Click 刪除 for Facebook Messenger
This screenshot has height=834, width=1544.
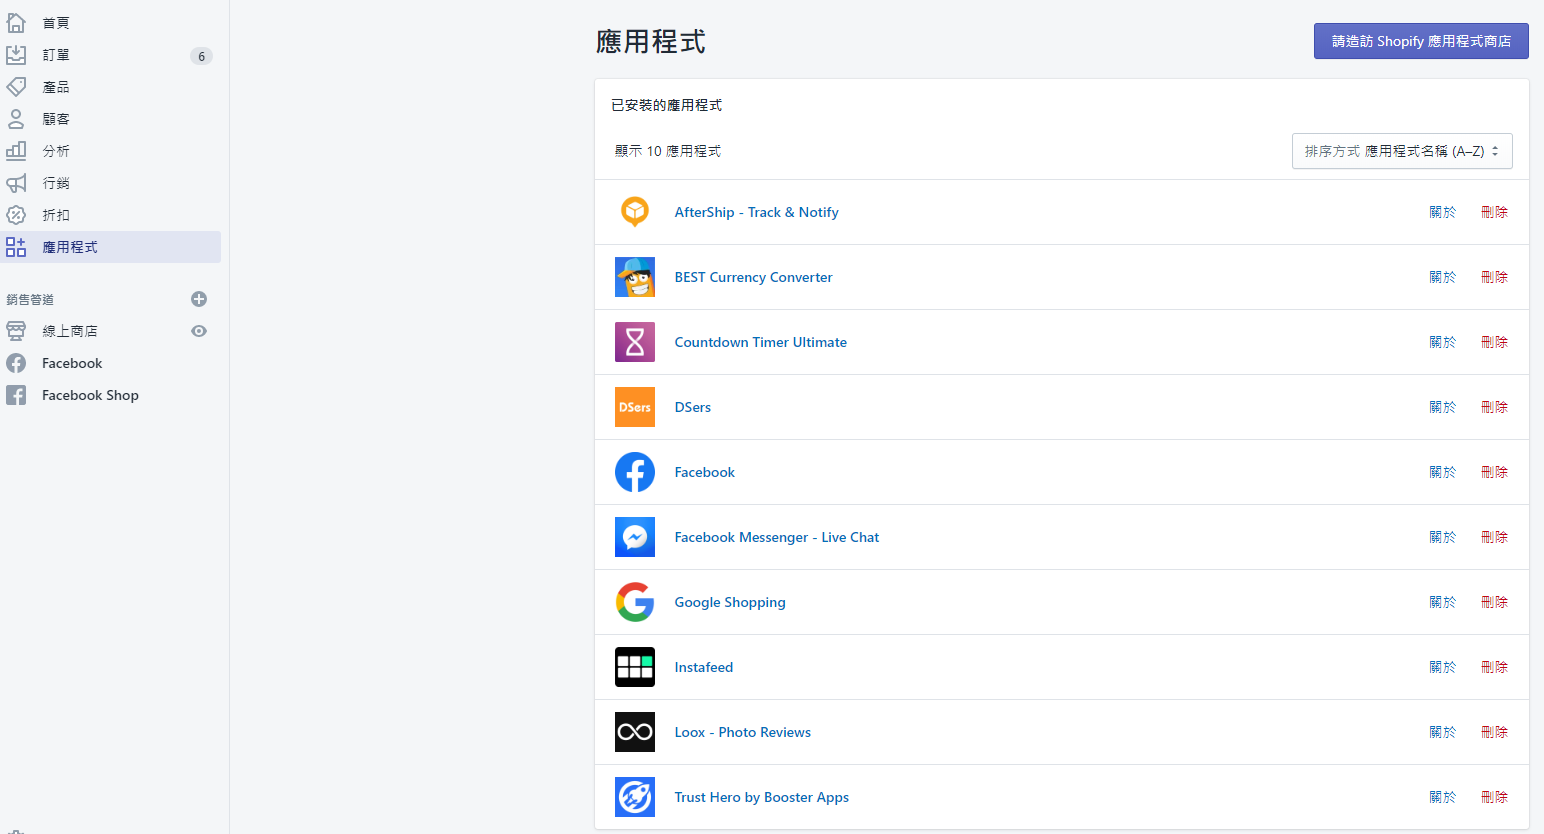tap(1494, 537)
